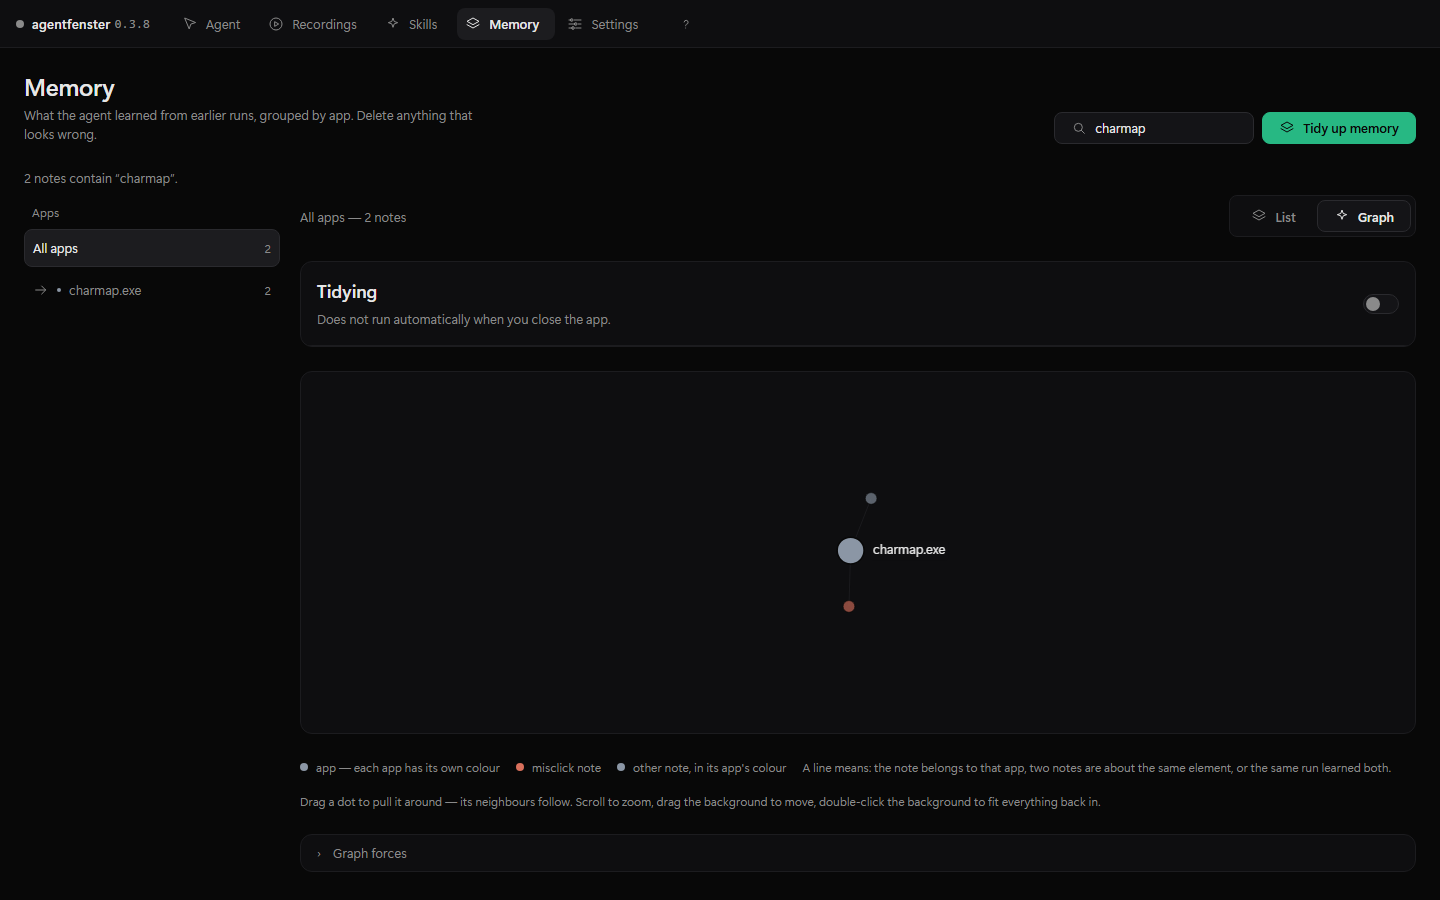The image size is (1440, 900).
Task: Click Tidy up memory button
Action: click(1338, 128)
